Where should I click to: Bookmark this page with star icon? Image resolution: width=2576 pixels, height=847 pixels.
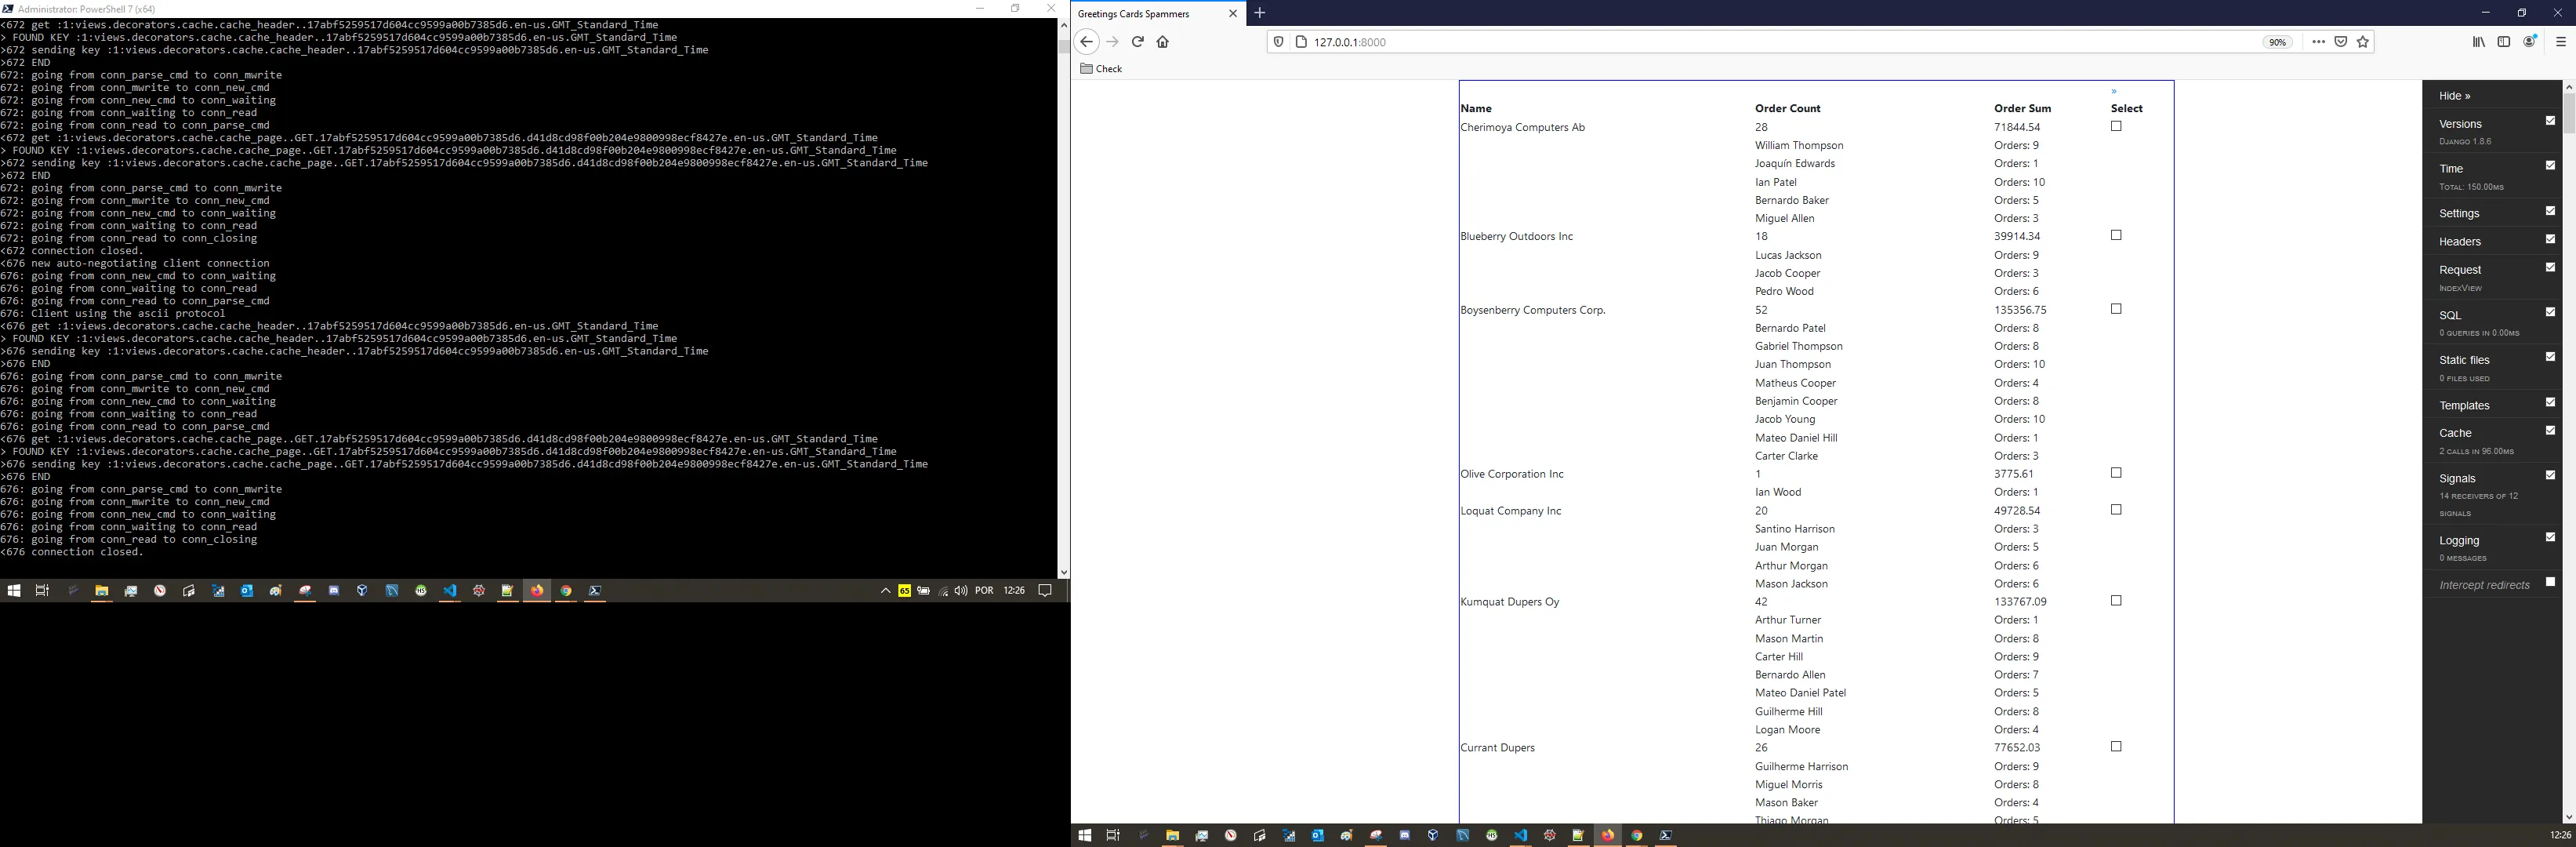click(x=2363, y=42)
